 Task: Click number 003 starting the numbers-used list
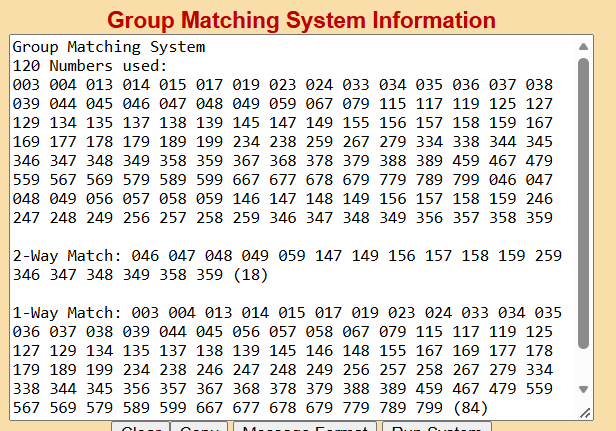[26, 85]
